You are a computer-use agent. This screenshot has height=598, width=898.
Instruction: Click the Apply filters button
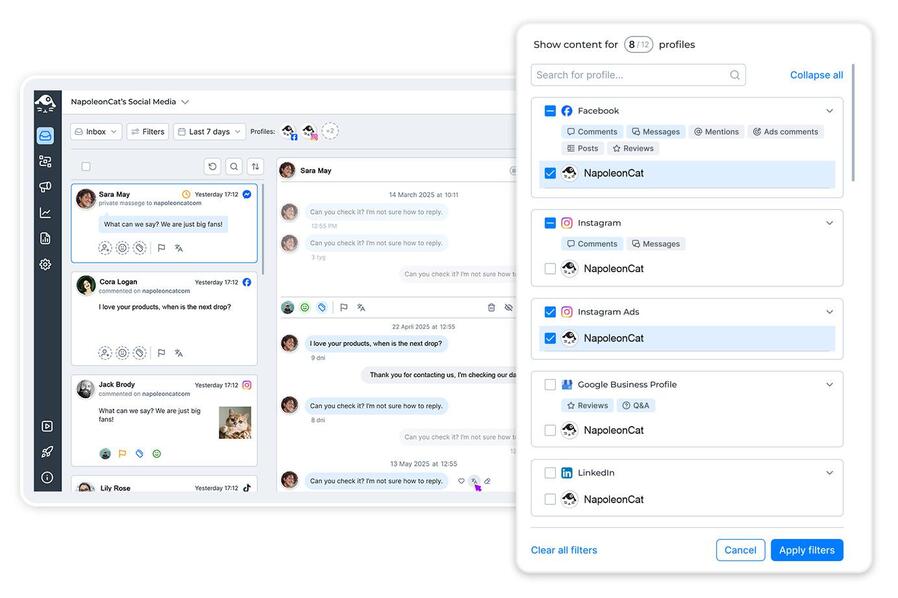pyautogui.click(x=807, y=550)
